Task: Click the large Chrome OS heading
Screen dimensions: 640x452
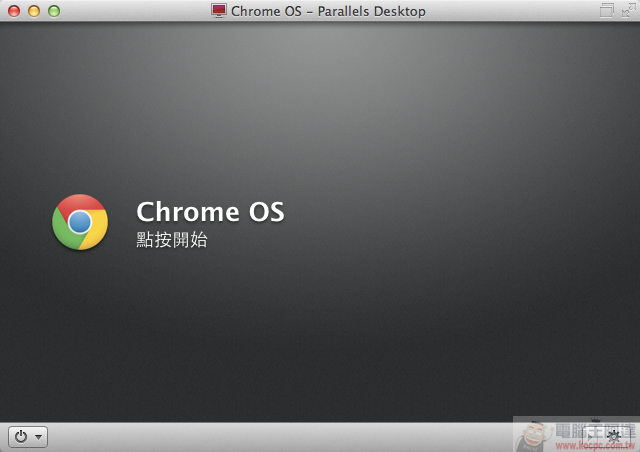Action: [210, 212]
